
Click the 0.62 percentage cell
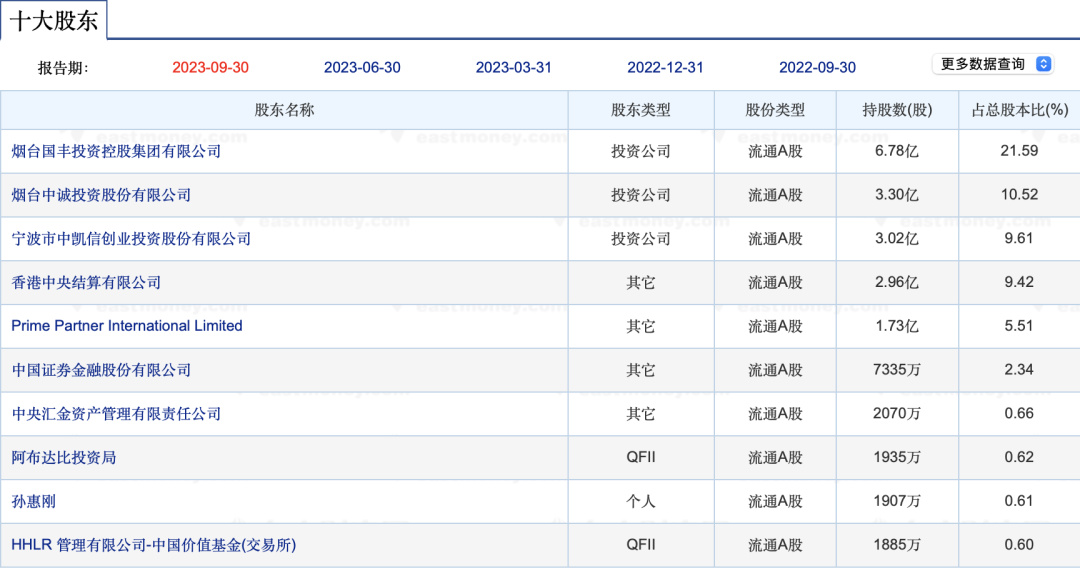[x=1019, y=457]
